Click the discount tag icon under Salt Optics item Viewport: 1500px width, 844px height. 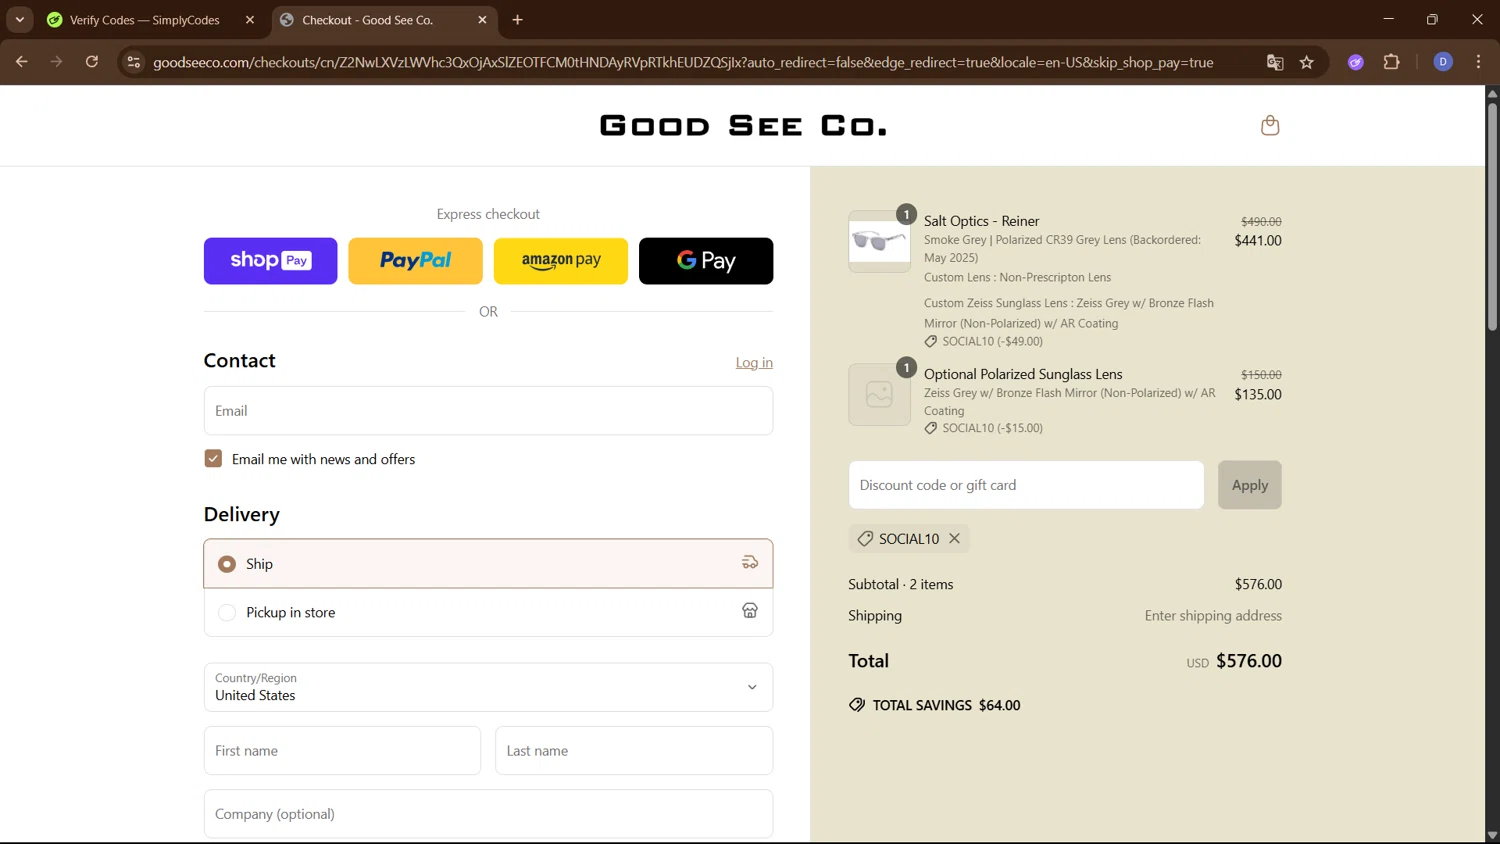point(931,341)
